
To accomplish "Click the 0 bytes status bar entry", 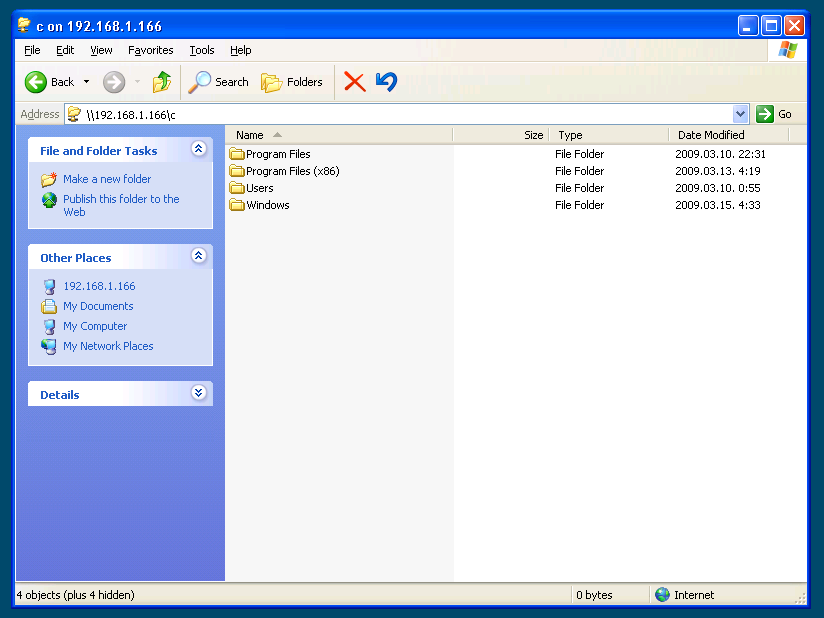I will coord(594,595).
